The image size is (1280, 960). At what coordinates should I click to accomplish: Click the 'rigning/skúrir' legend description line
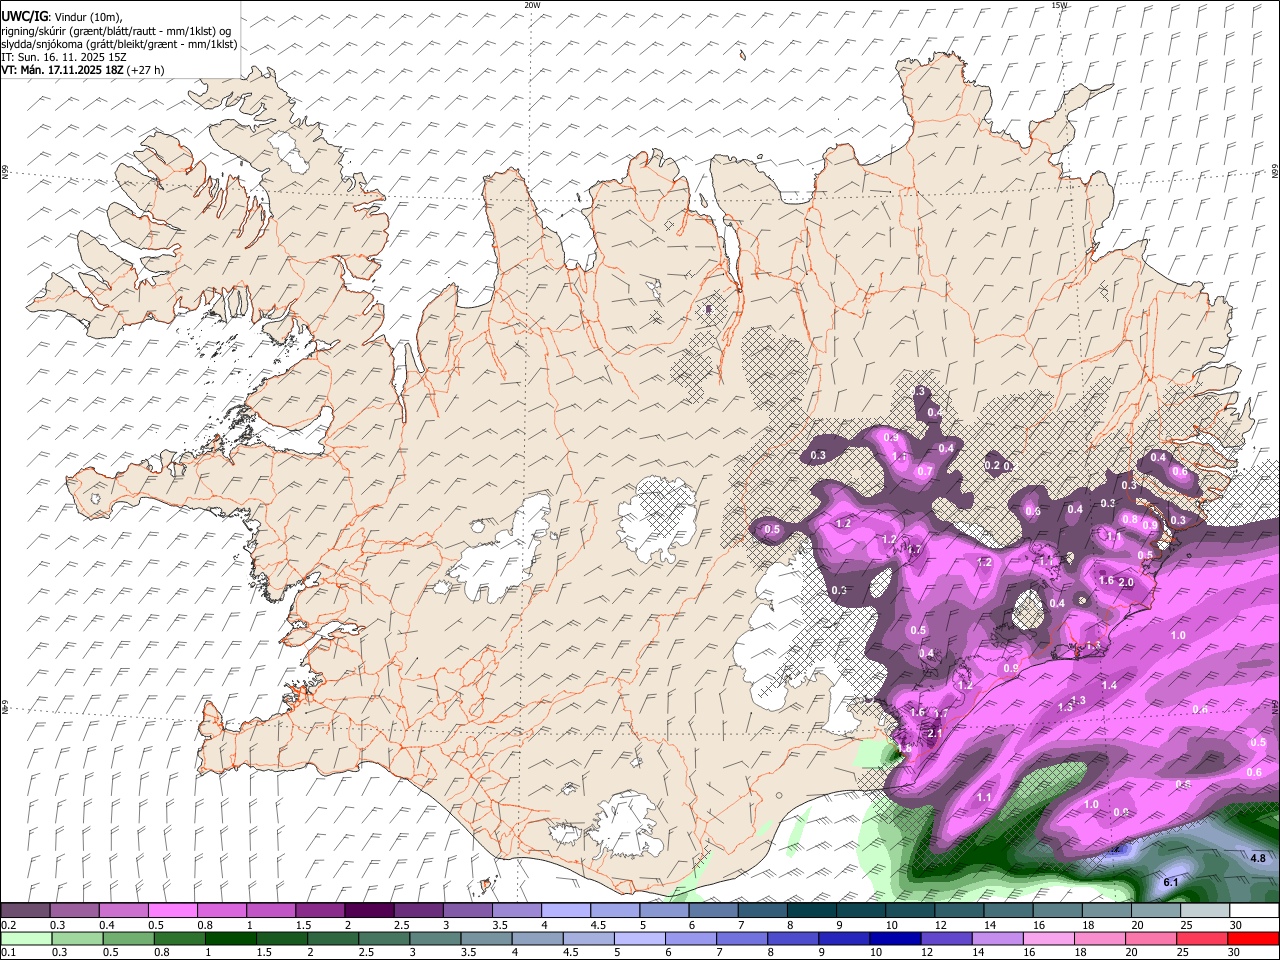coord(116,31)
